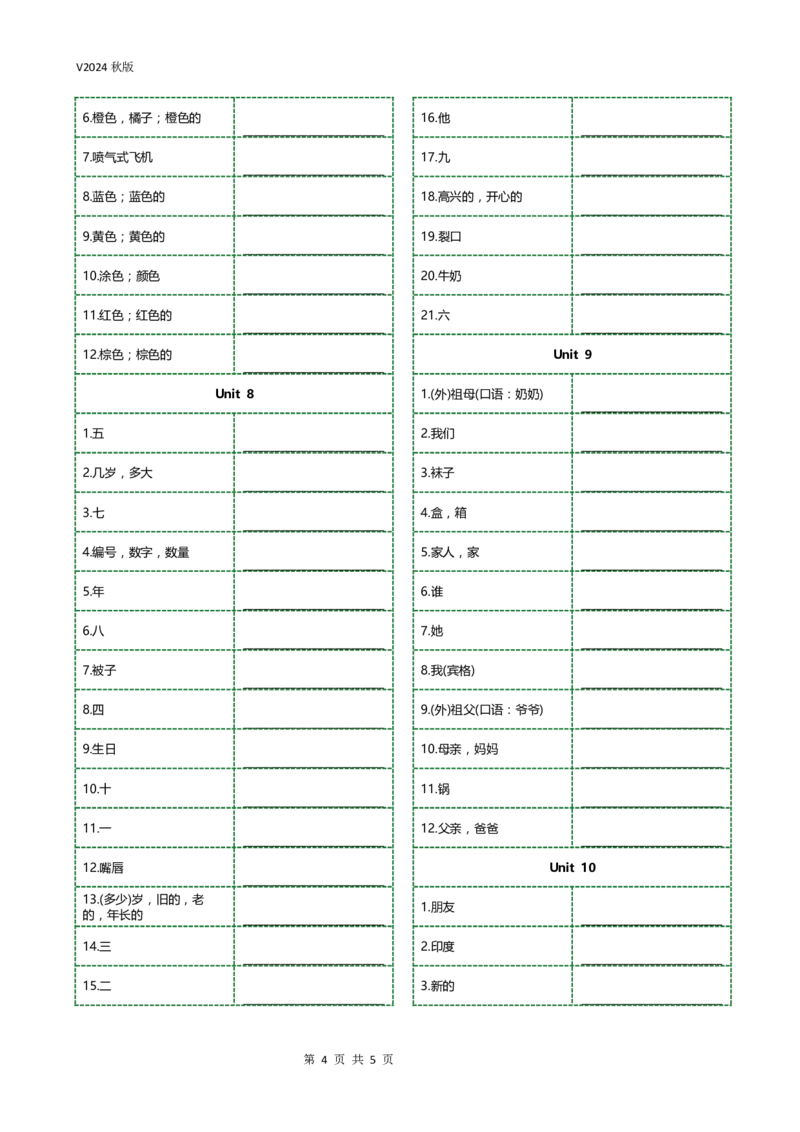Select the top label cell of the left table
Screen dimensions: 800x1132
(155, 117)
